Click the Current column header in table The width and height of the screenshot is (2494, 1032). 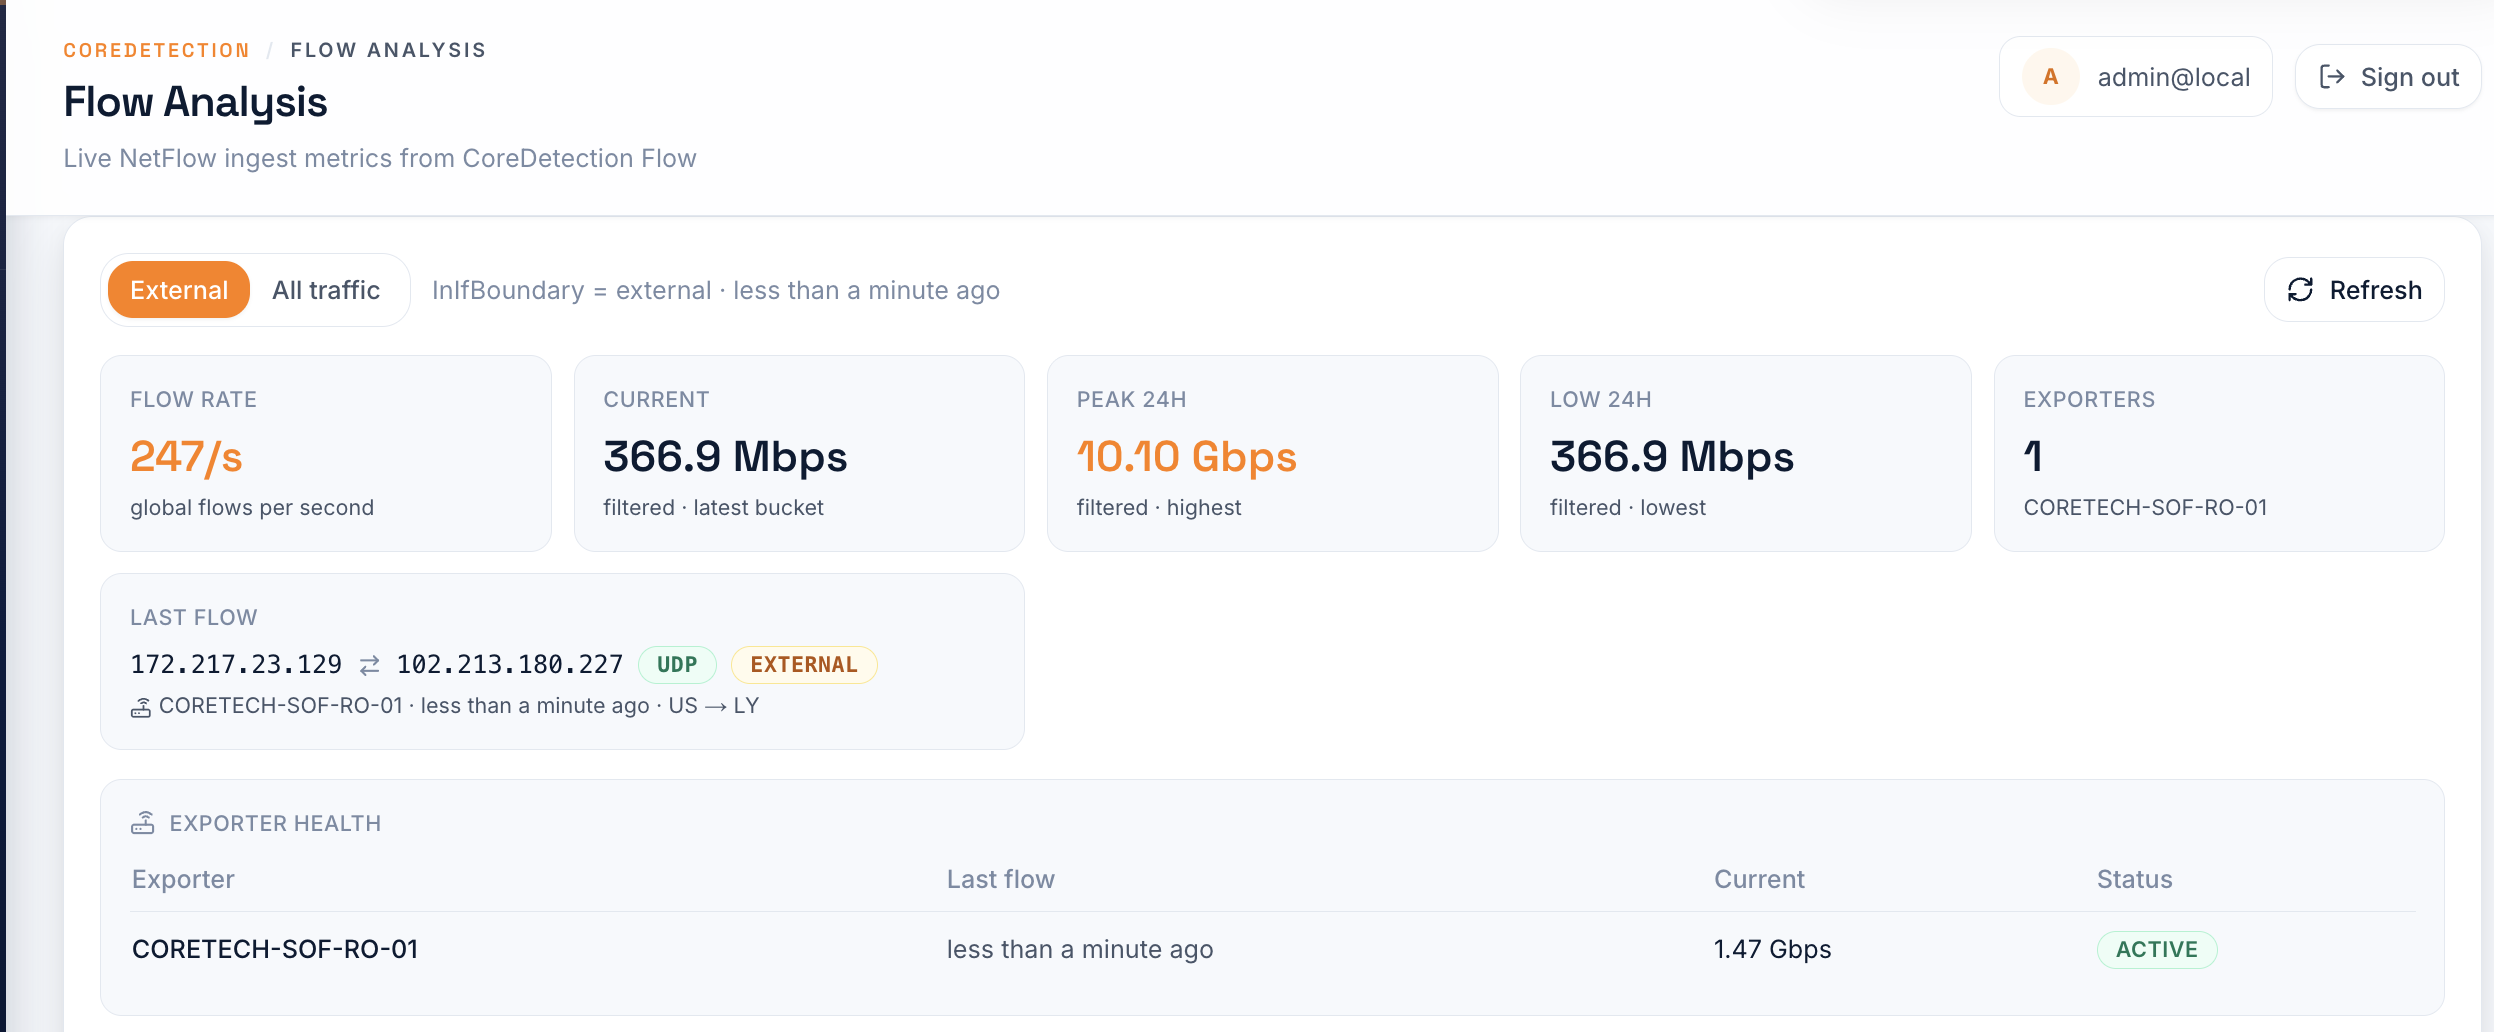pos(1759,880)
